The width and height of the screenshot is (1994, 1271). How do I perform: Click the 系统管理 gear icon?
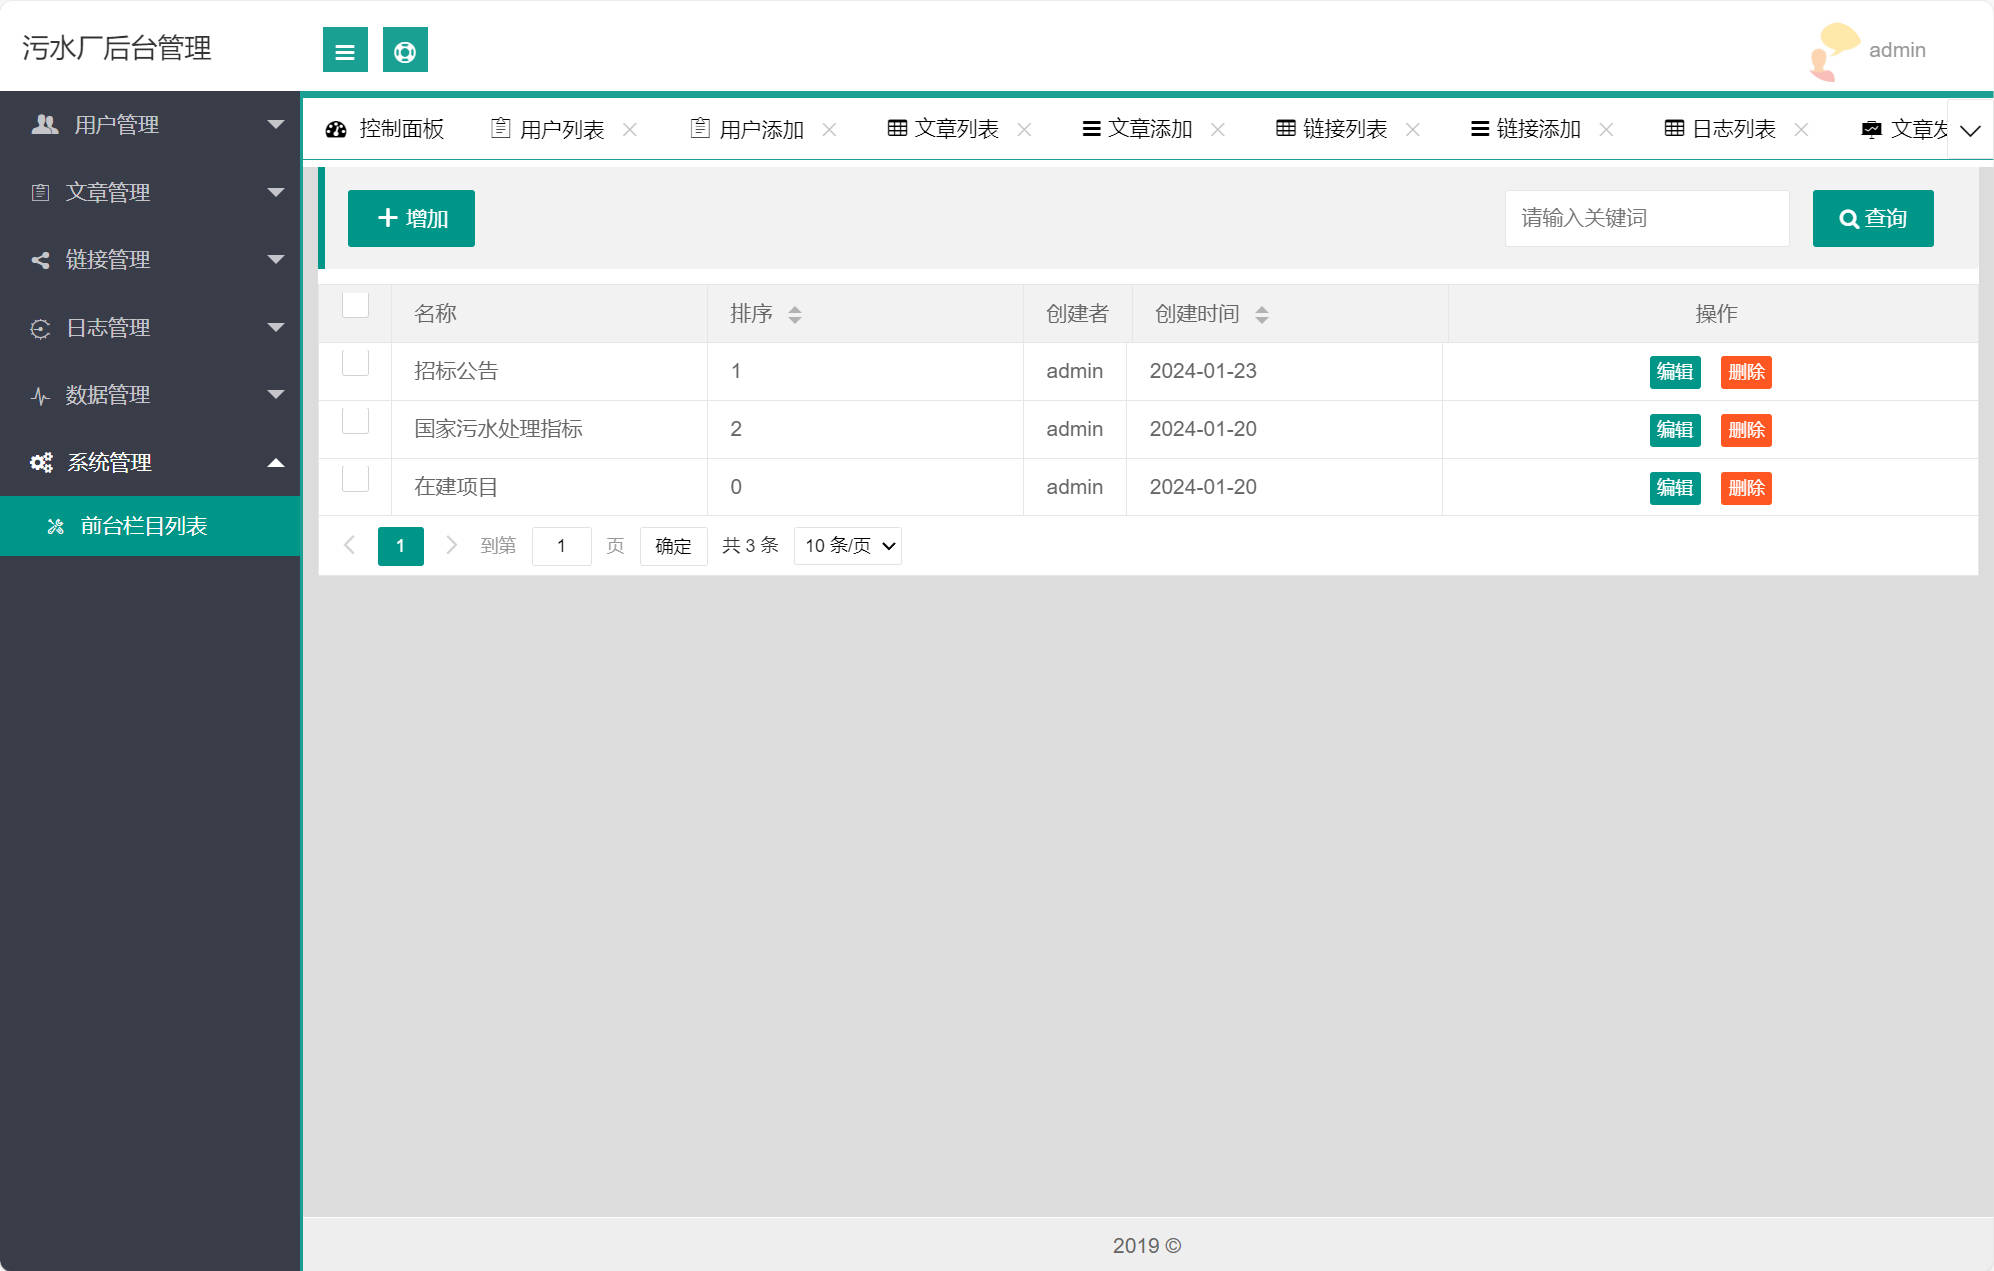(40, 462)
